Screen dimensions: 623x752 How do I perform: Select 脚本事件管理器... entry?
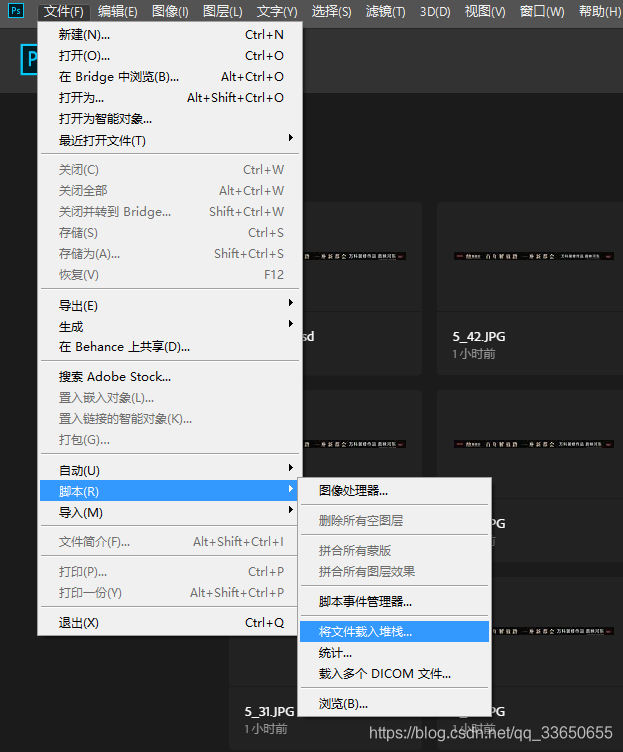[x=394, y=601]
